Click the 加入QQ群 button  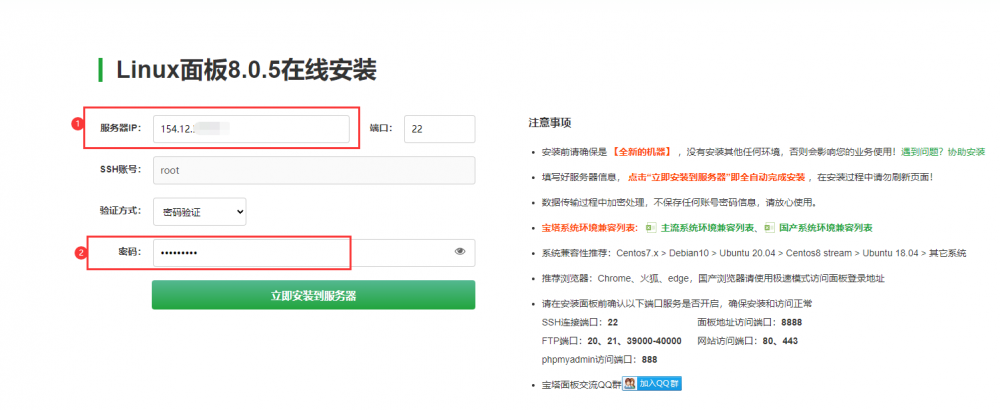tap(659, 383)
